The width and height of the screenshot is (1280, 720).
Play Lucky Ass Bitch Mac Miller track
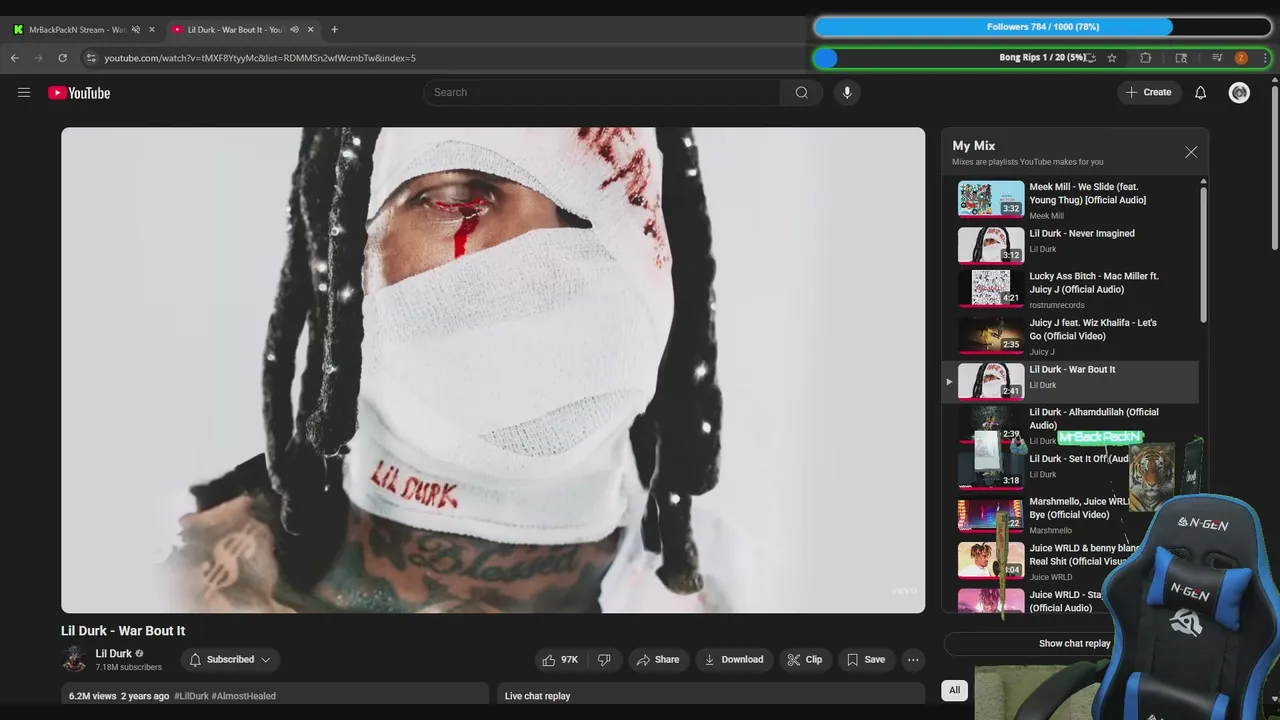pos(1071,289)
